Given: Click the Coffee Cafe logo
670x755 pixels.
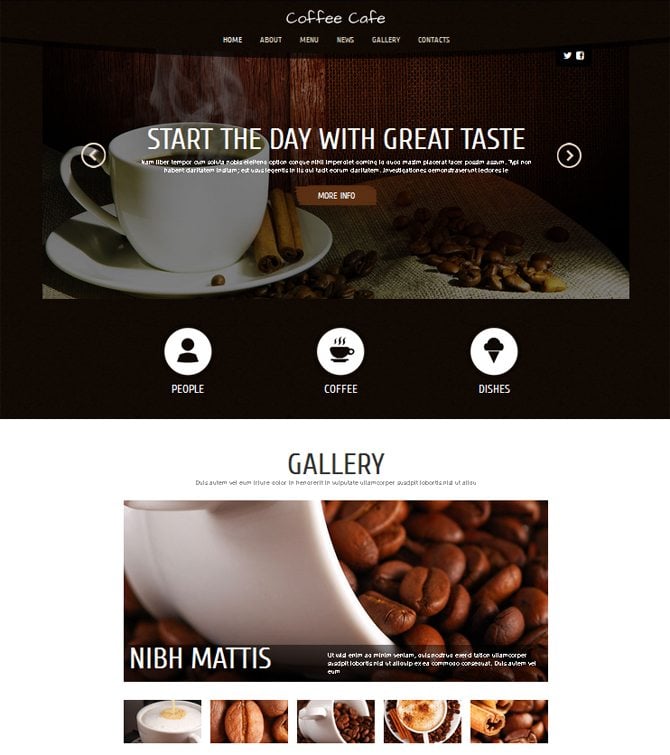Looking at the screenshot, I should [x=335, y=18].
